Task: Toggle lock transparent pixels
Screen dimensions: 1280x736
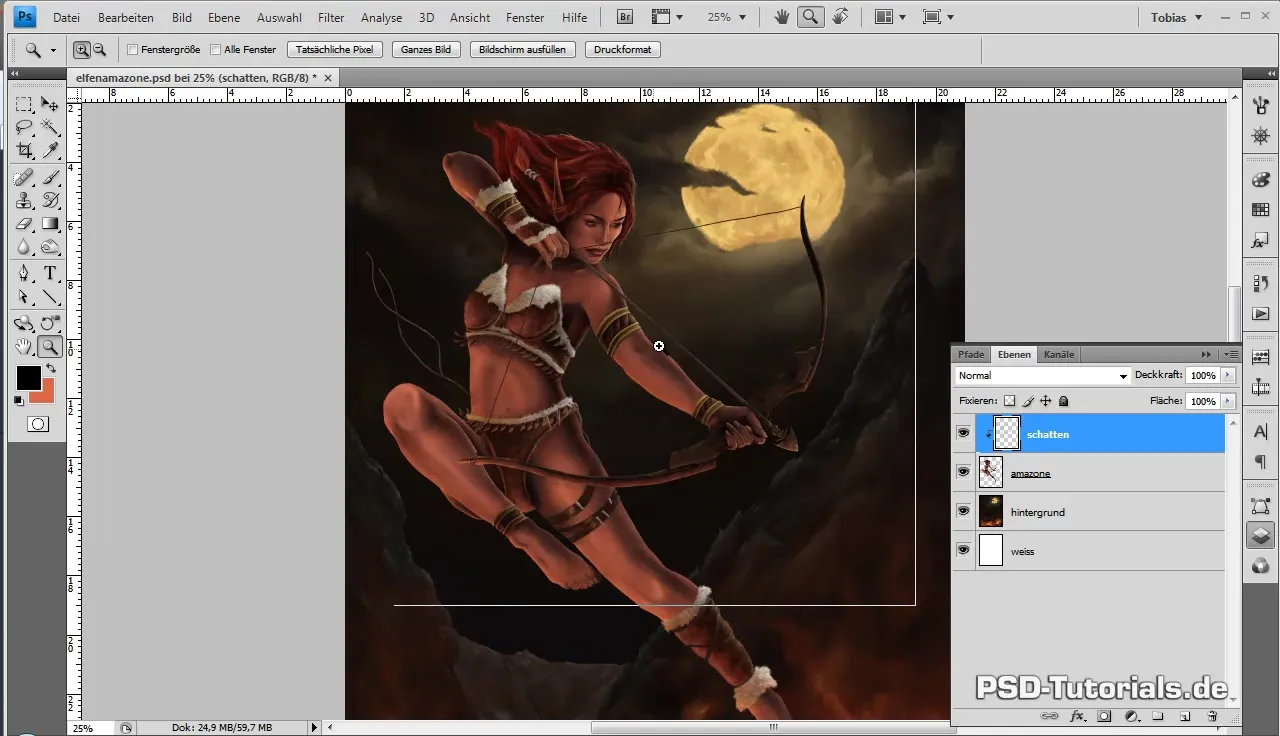Action: coord(1009,401)
